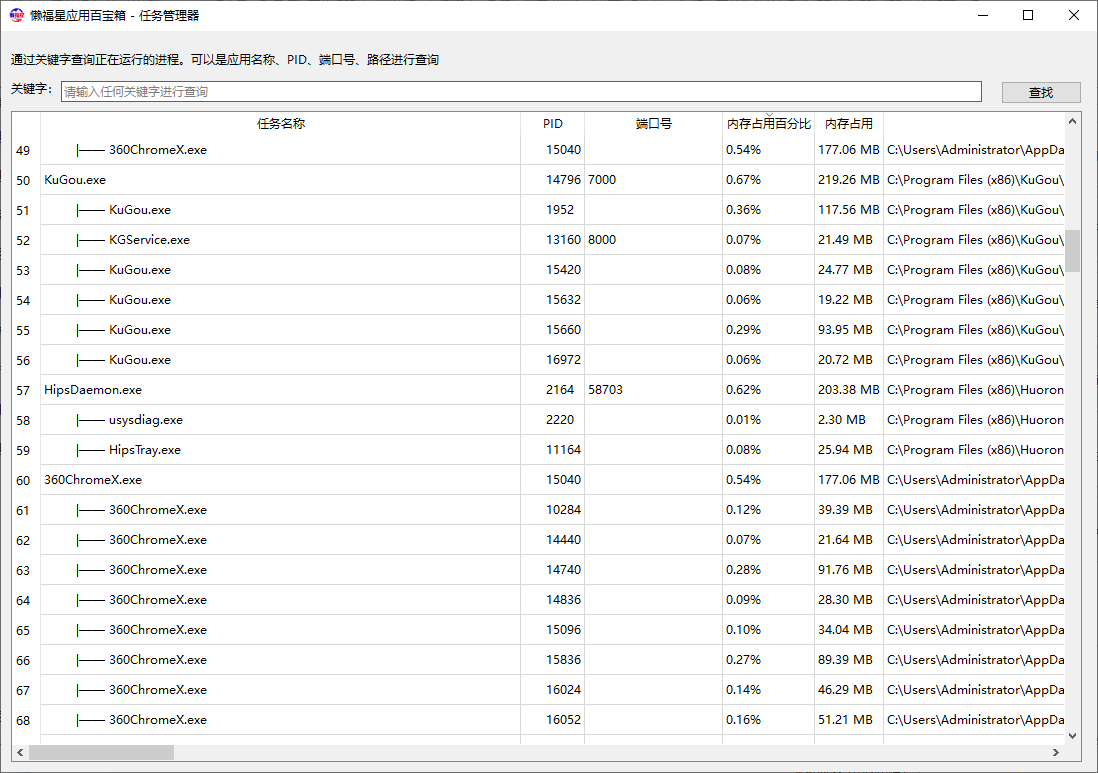Image resolution: width=1098 pixels, height=773 pixels.
Task: Click memory percentage 0.67%
Action: coord(743,180)
